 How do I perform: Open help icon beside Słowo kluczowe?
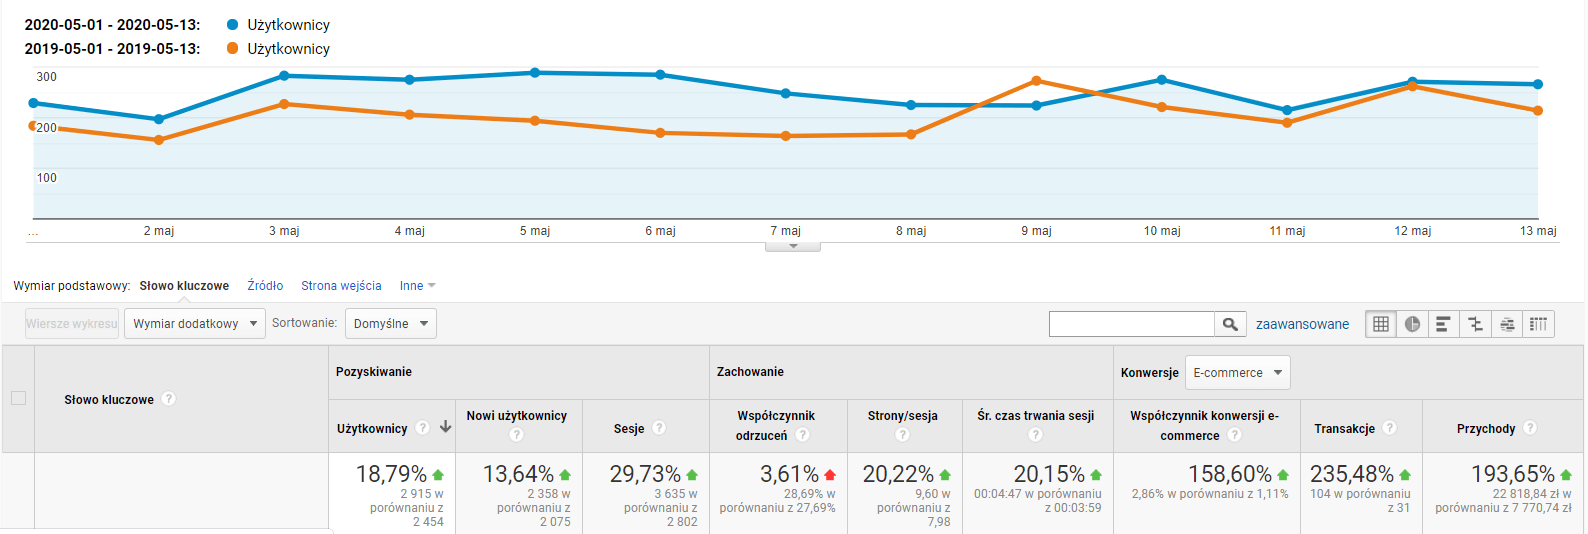tap(168, 399)
